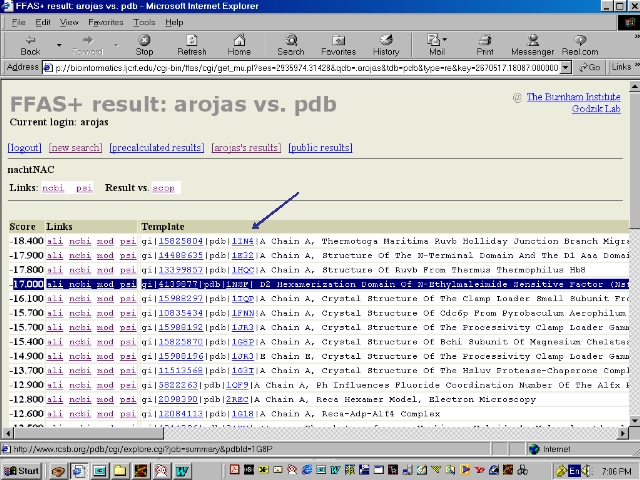Expand the Back button history arrow
640x480 pixels.
click(x=58, y=44)
